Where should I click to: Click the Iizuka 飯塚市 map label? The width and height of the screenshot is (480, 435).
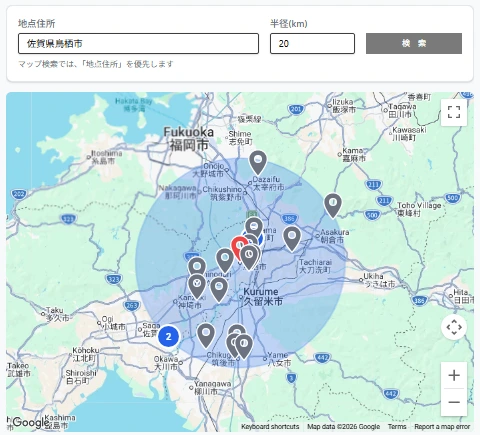344,105
